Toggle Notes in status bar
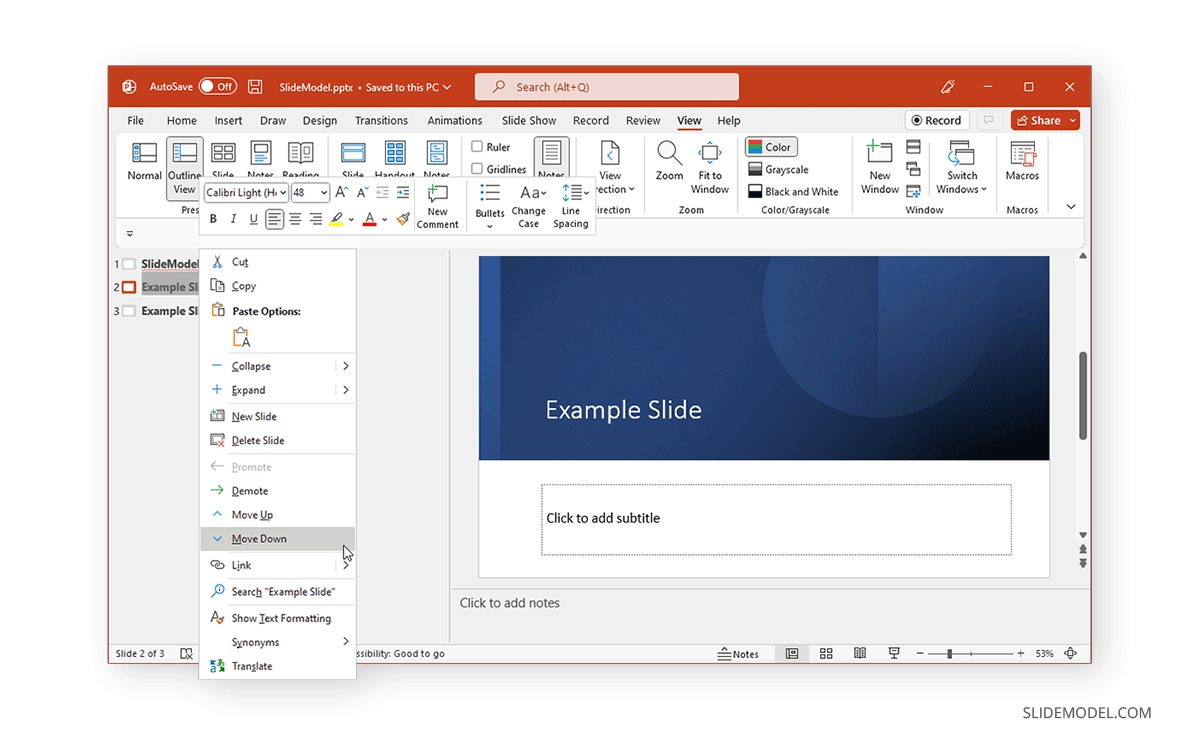Screen dimensions: 1200x743 739,654
